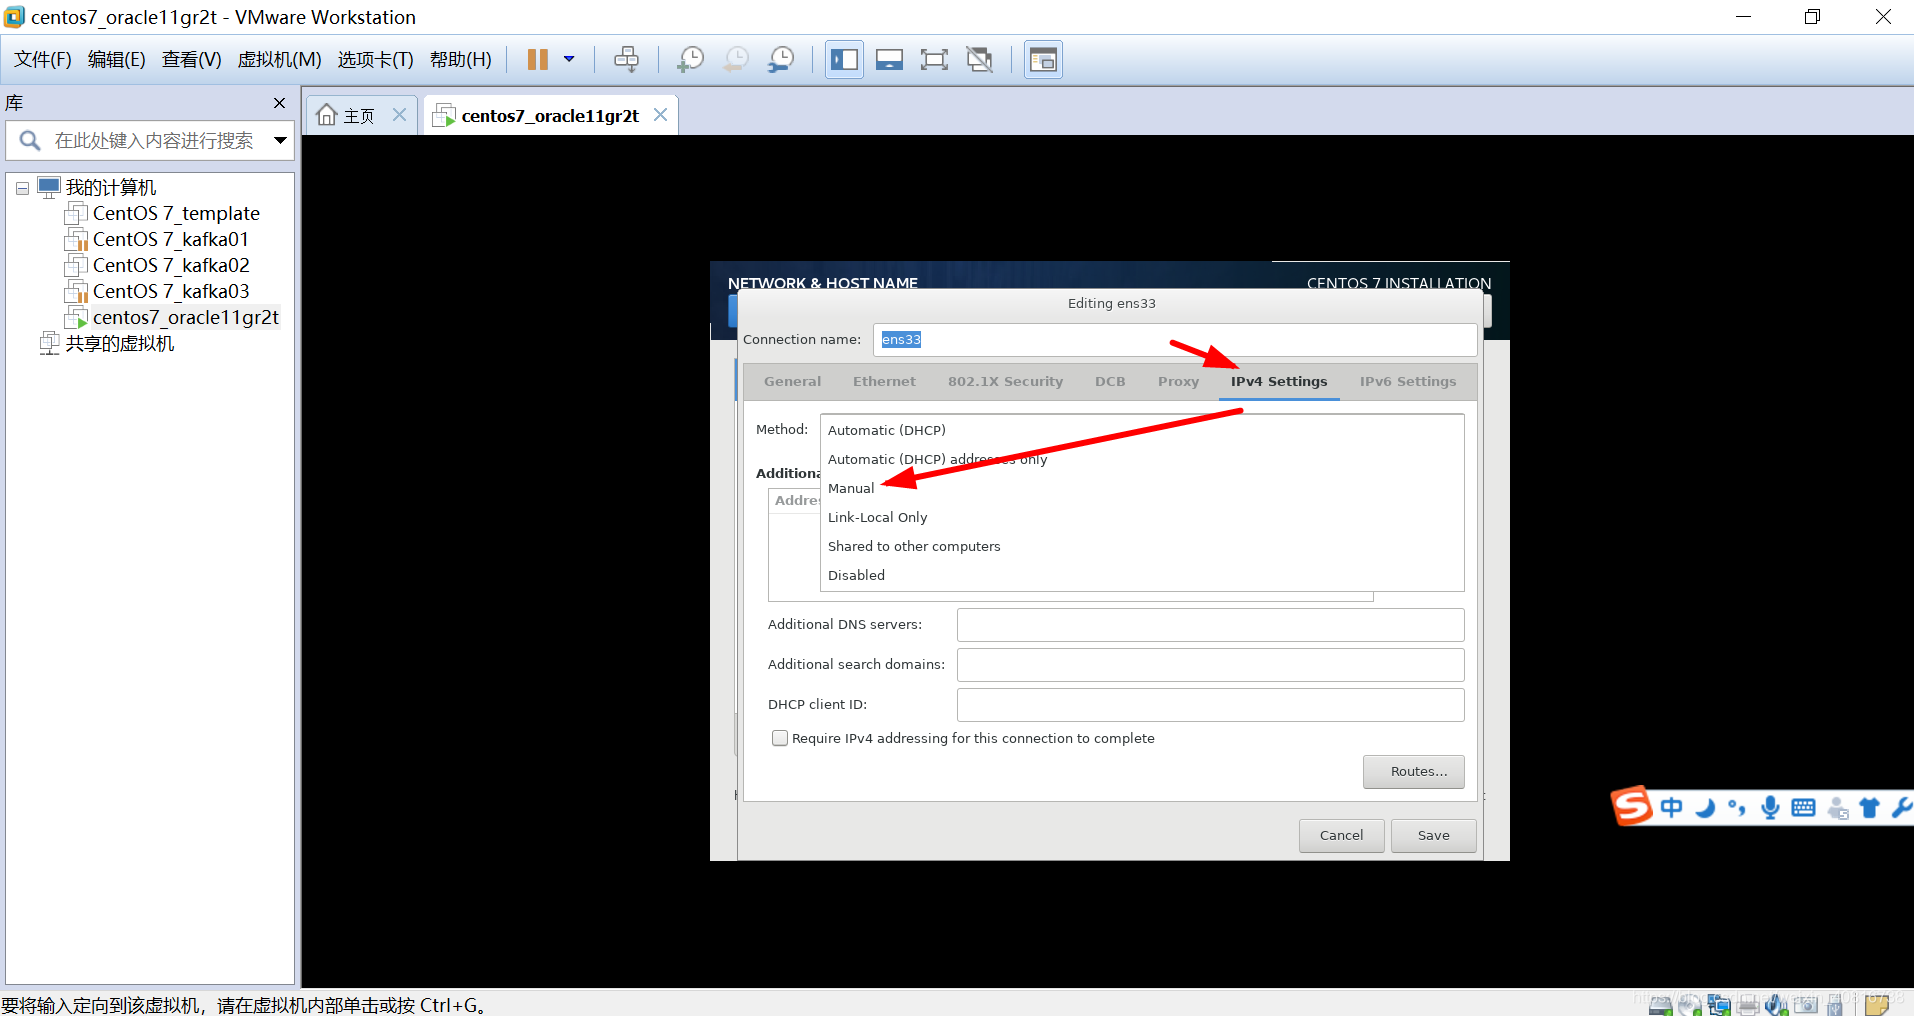Toggle the console view toolbar icon

point(1043,60)
